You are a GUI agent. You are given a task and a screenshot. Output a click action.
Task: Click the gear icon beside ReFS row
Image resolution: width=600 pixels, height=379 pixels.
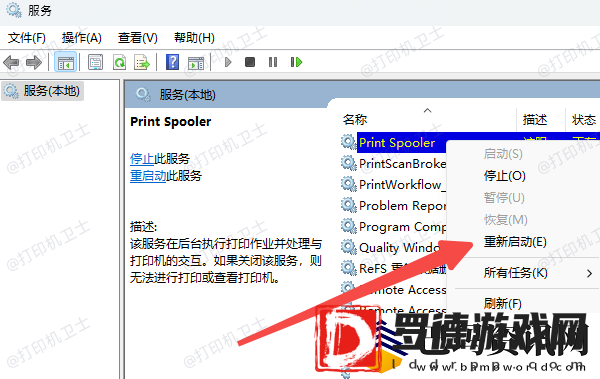348,268
